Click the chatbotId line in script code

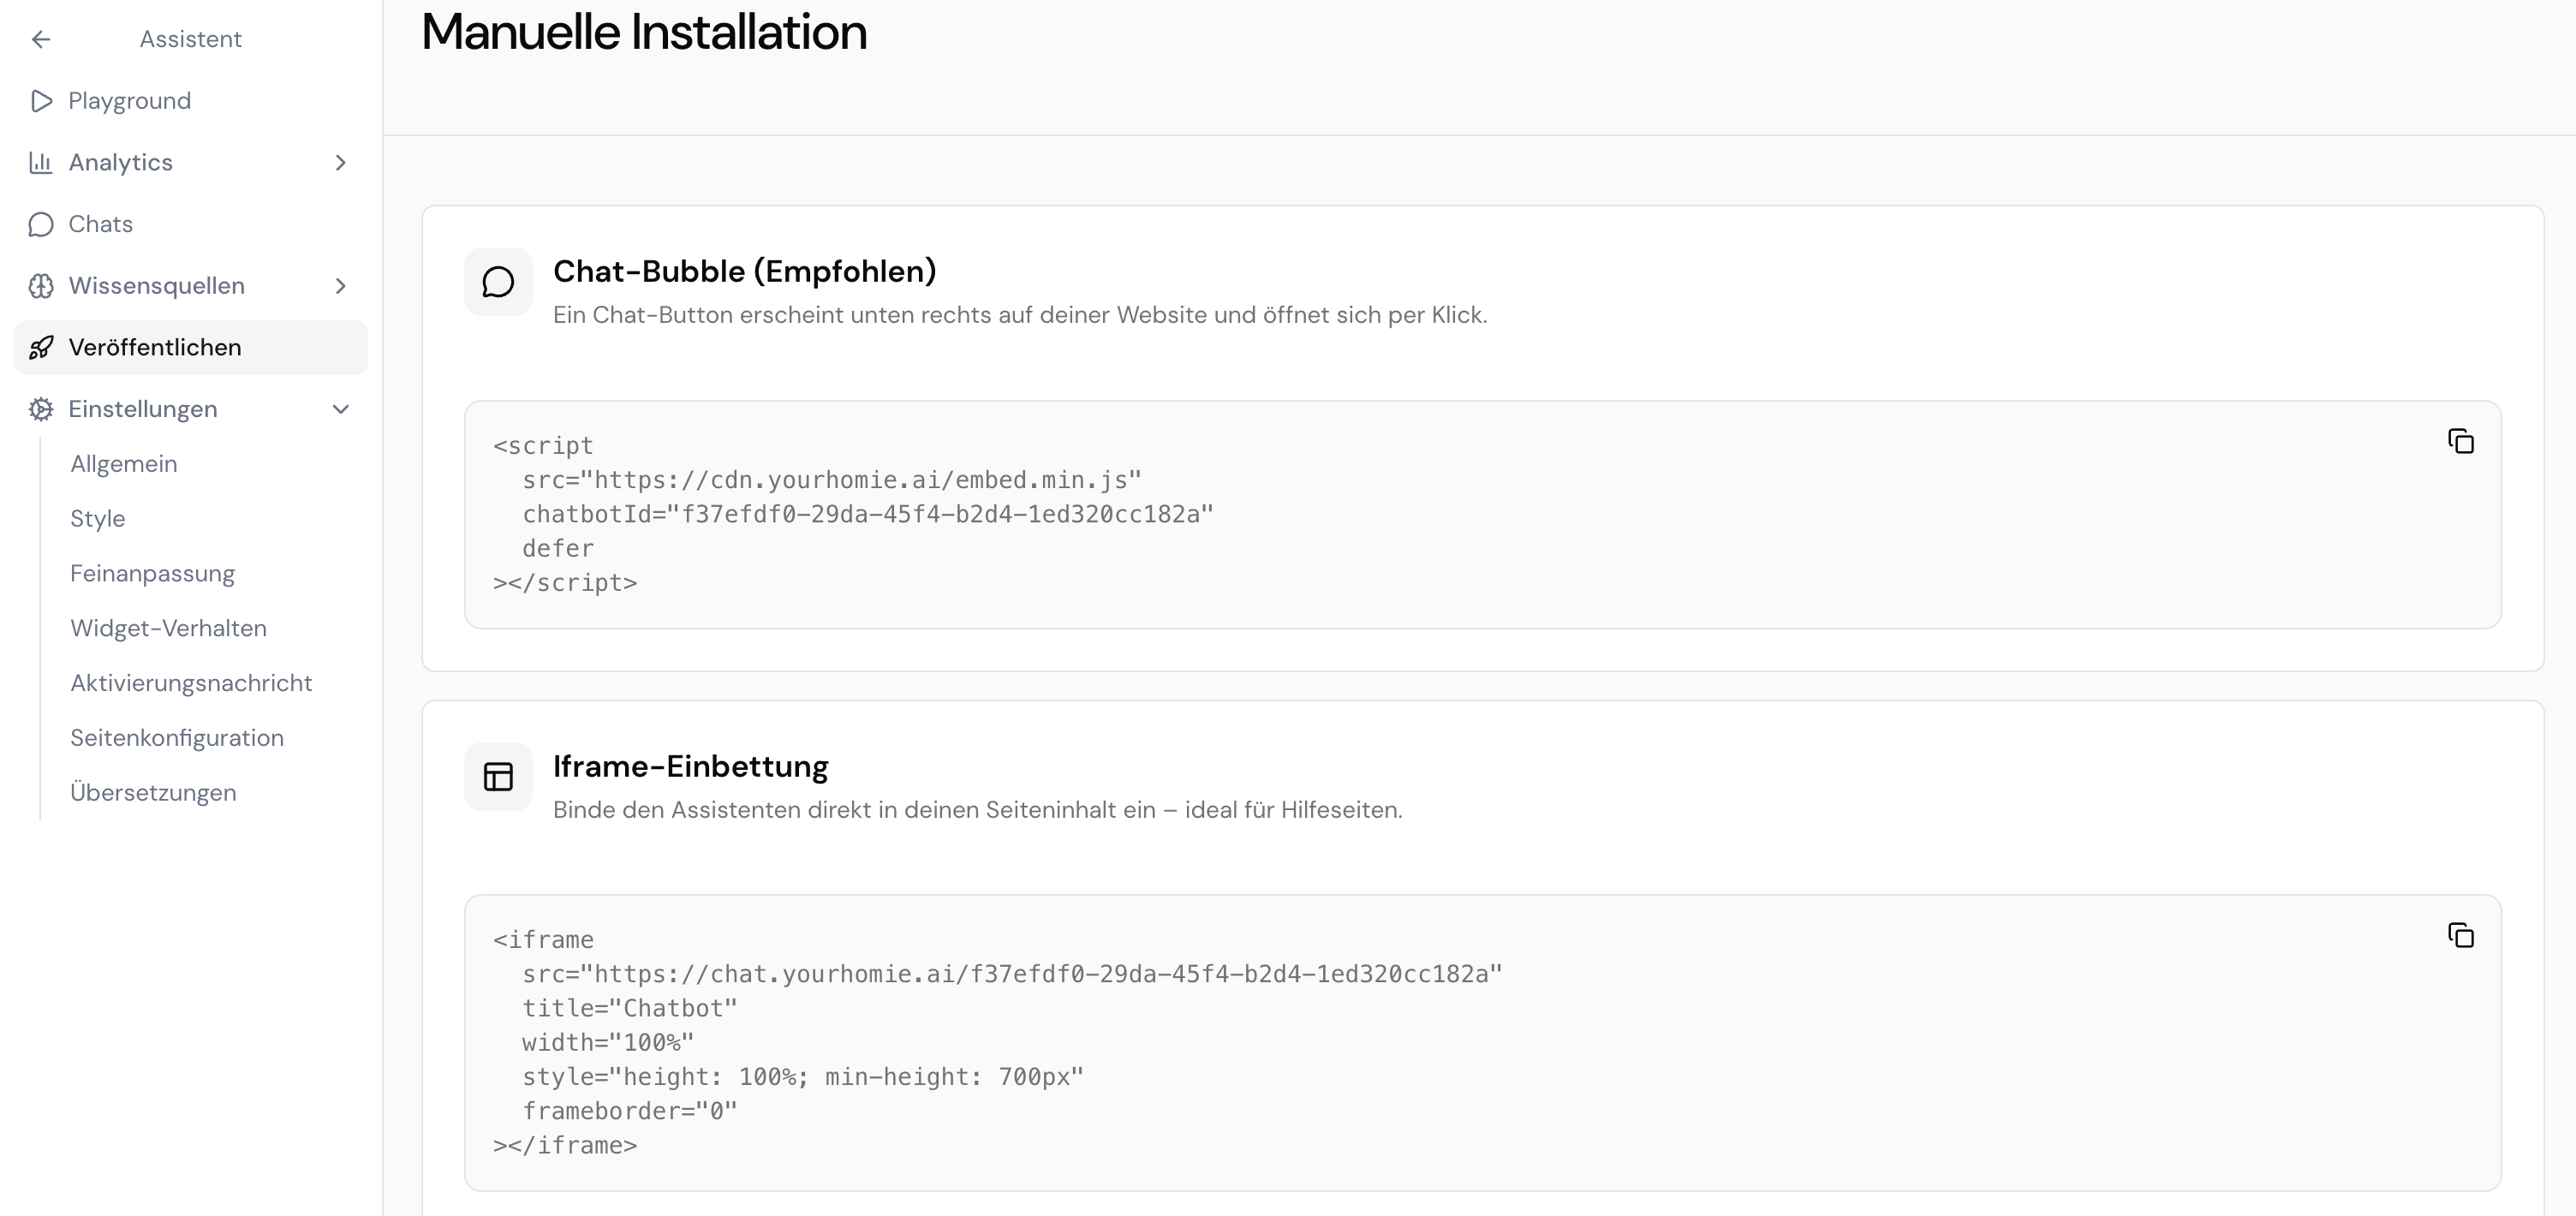click(x=868, y=514)
